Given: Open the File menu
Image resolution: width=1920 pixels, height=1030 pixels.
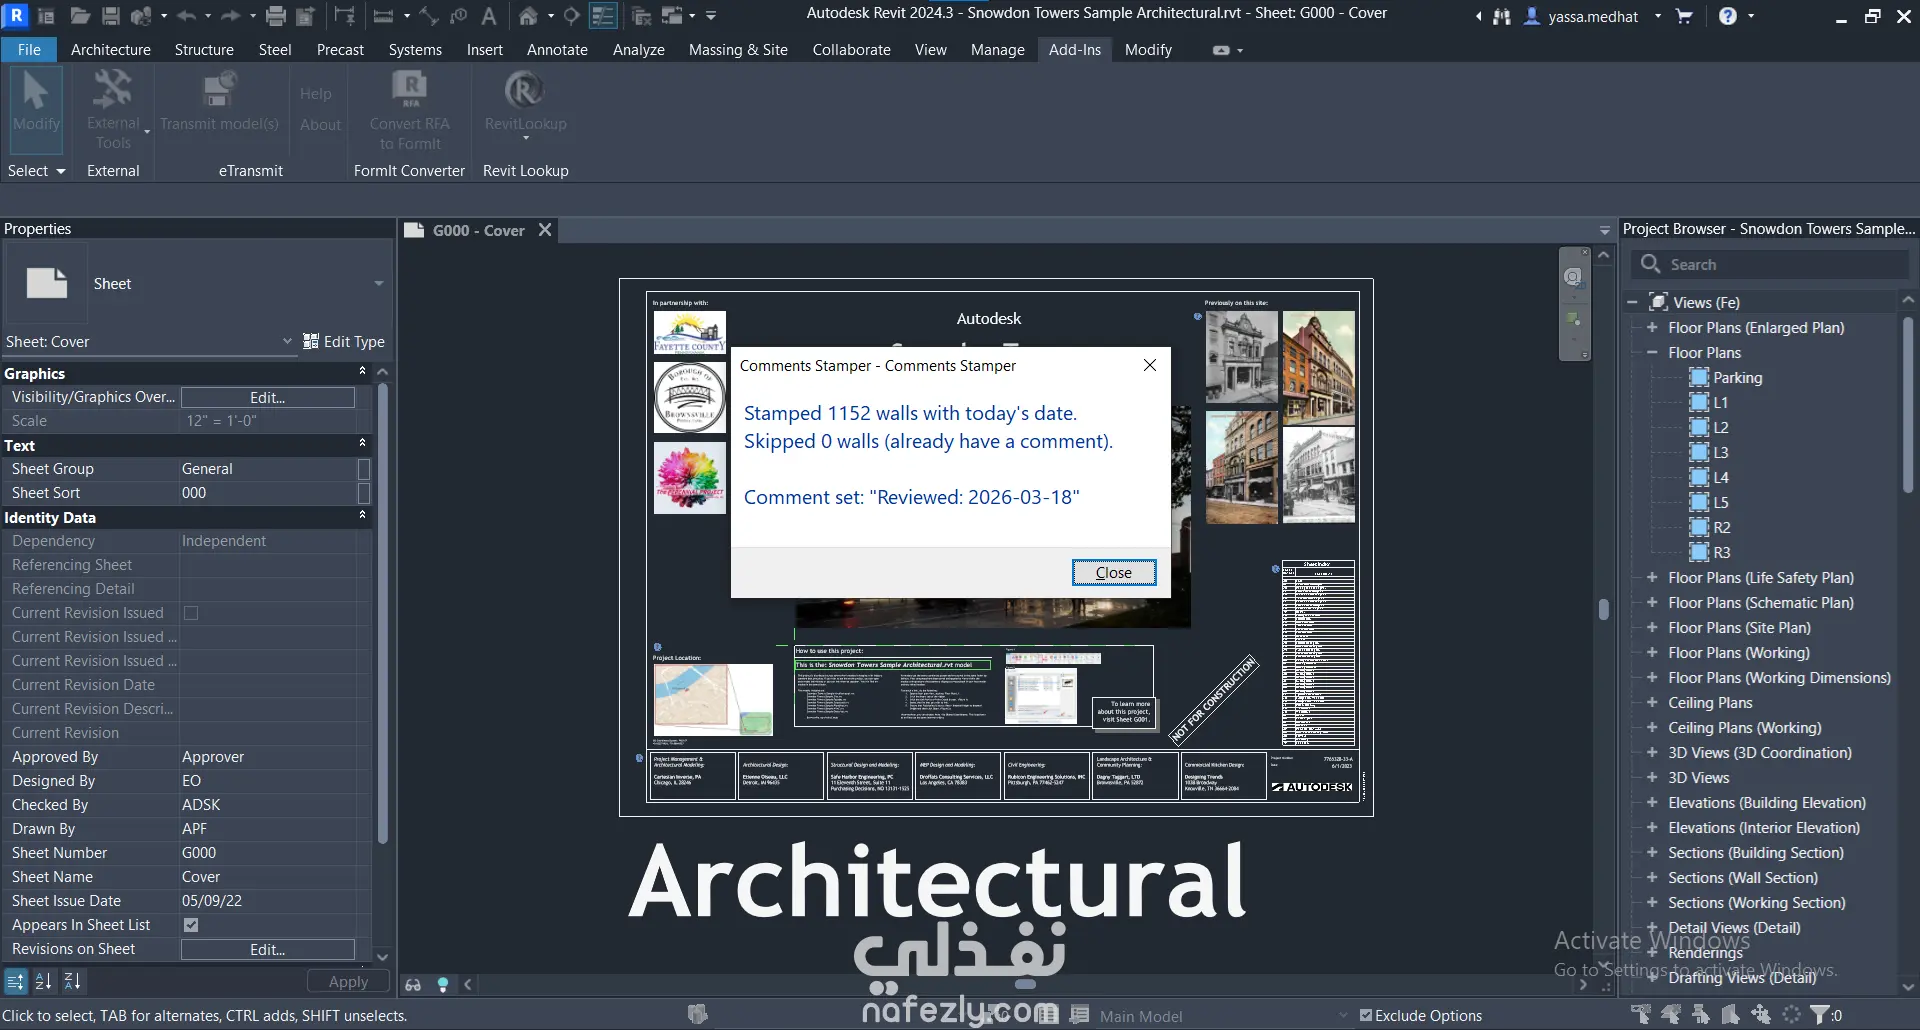Looking at the screenshot, I should (x=29, y=49).
